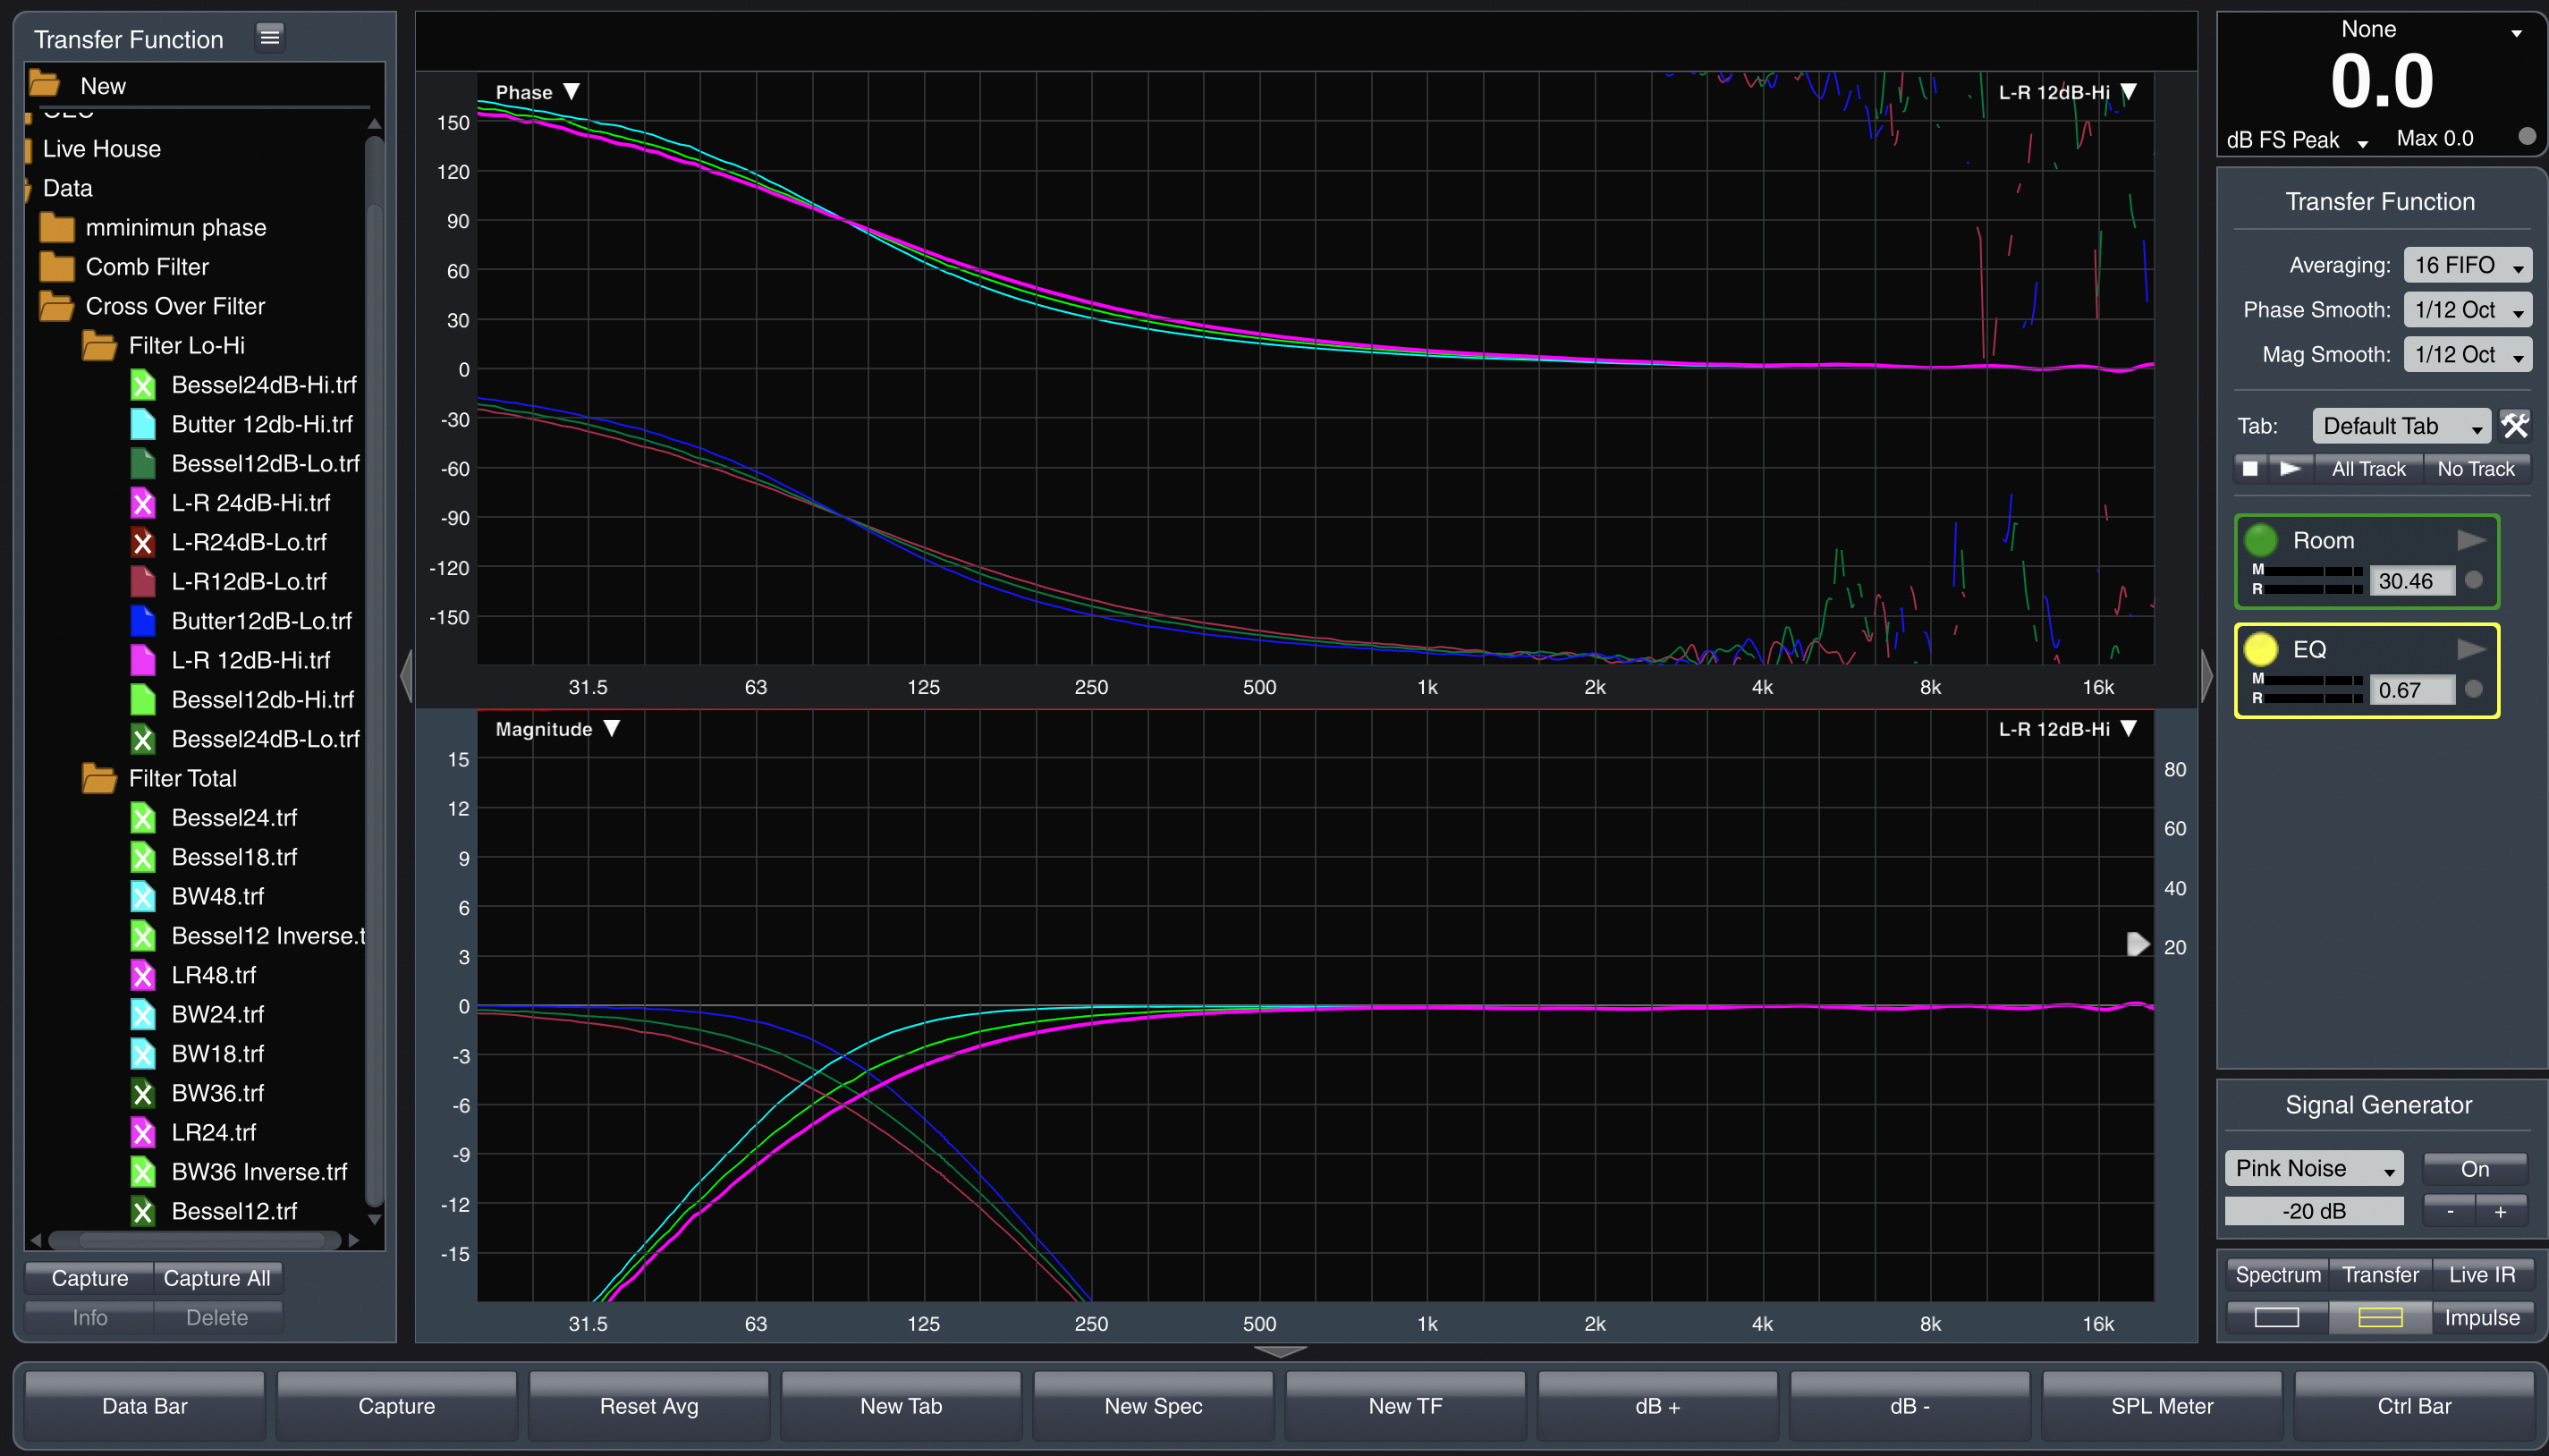The image size is (2549, 1456).
Task: Click Ctrl Bar in the bottom bar
Action: coord(2414,1405)
